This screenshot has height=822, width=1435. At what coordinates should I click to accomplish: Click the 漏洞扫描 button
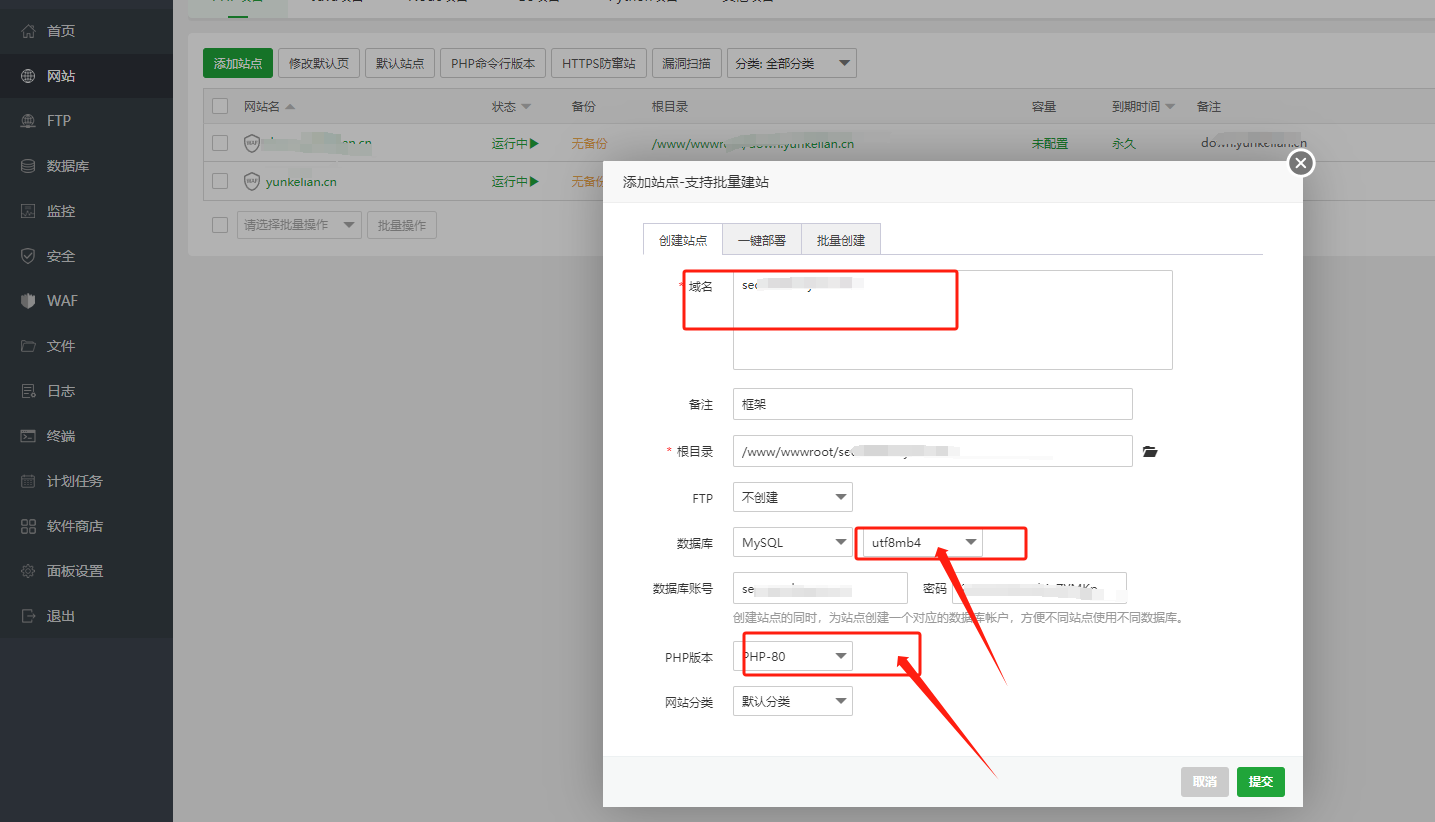(x=687, y=63)
